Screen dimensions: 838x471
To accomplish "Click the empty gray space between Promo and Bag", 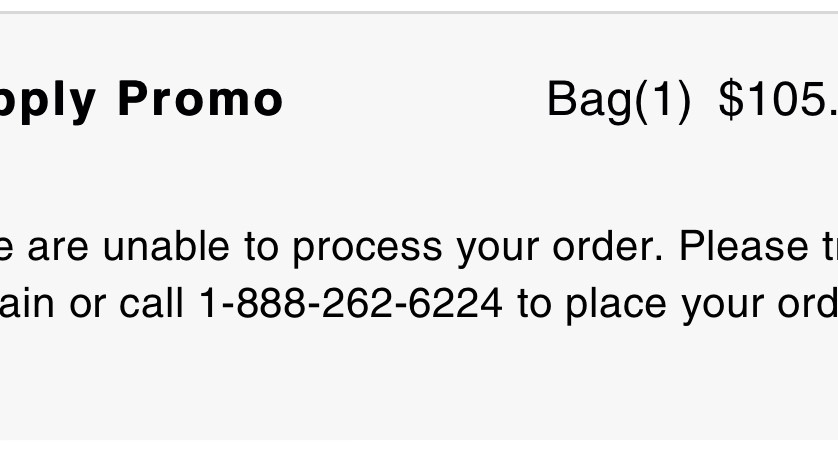I will pos(415,100).
